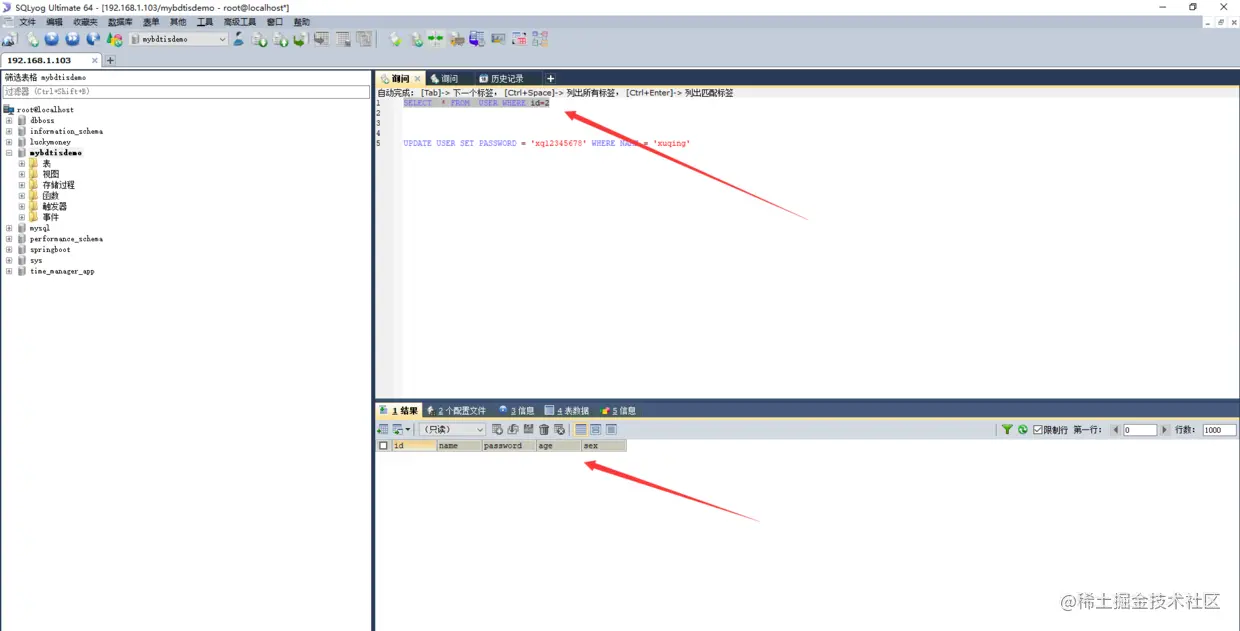Click the password column header
The image size is (1240, 631).
(x=508, y=446)
